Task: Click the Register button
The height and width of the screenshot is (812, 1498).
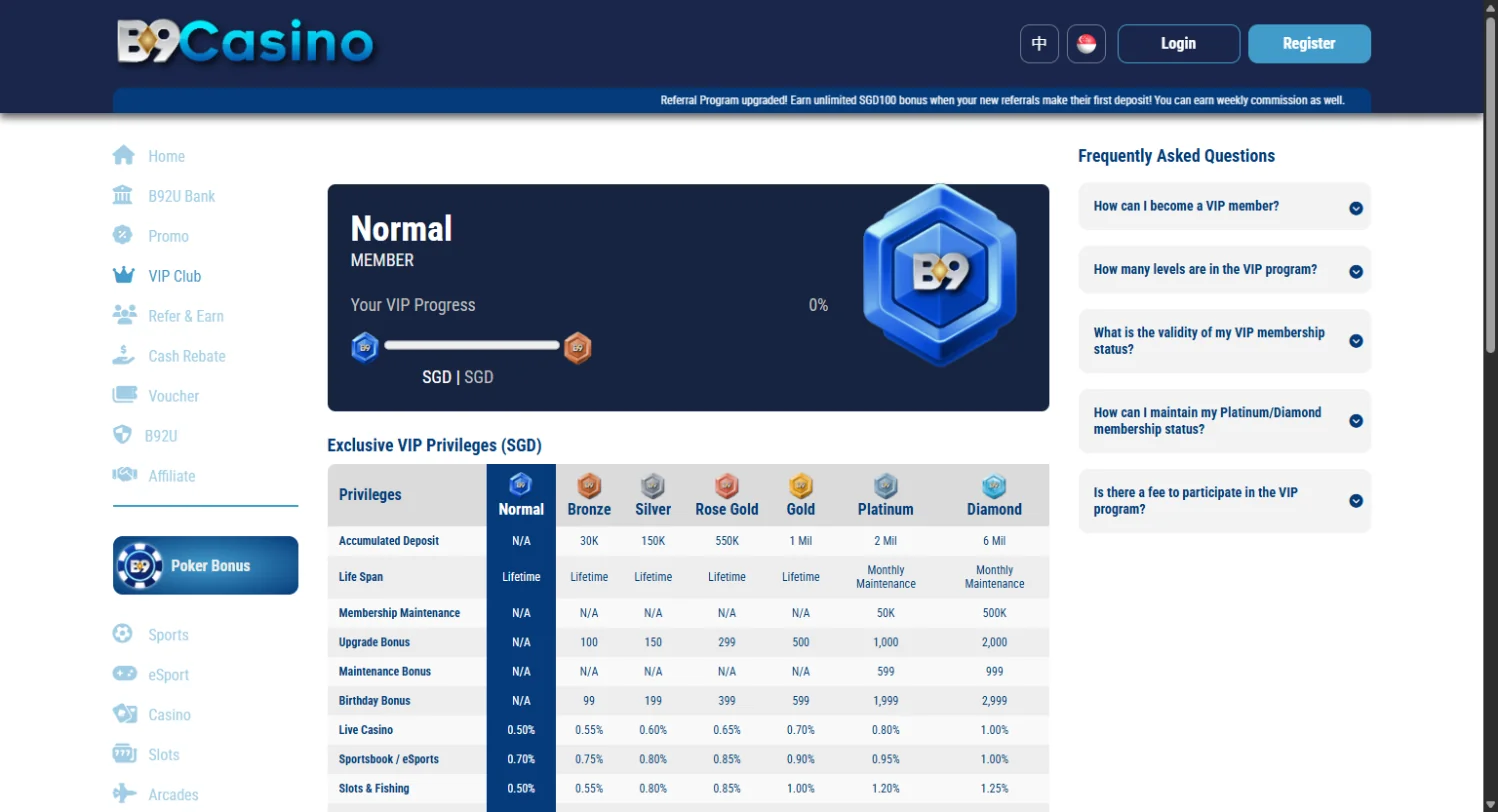Action: point(1309,44)
